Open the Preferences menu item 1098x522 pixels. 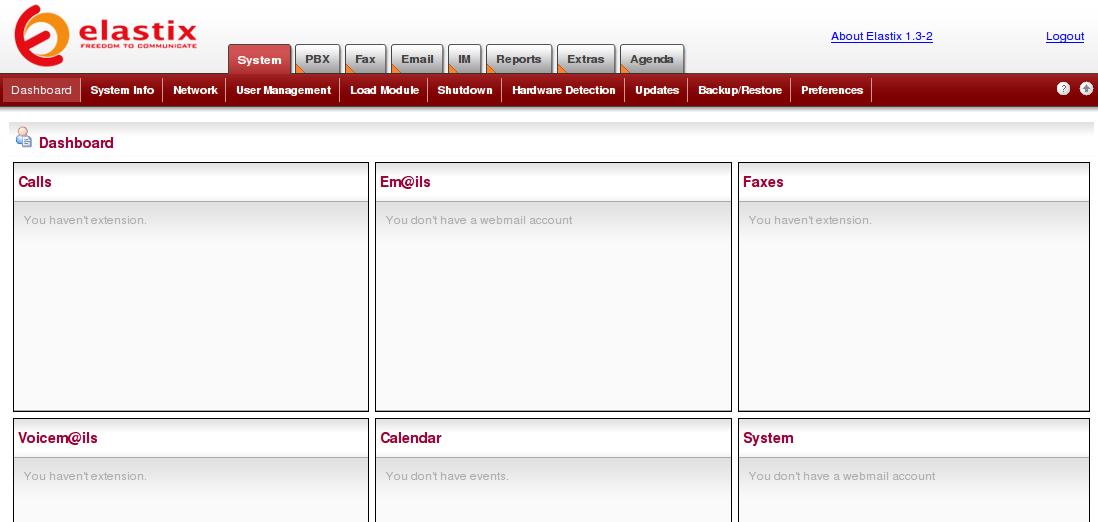point(832,90)
